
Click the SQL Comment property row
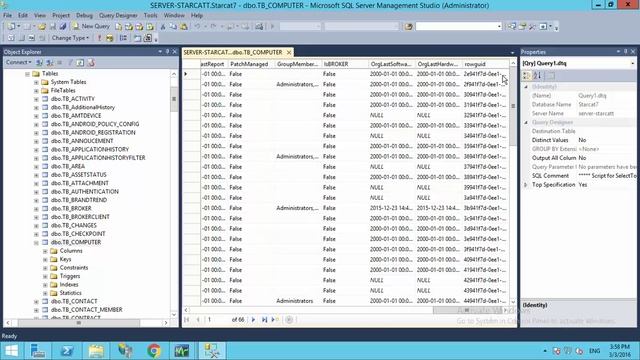coord(580,176)
